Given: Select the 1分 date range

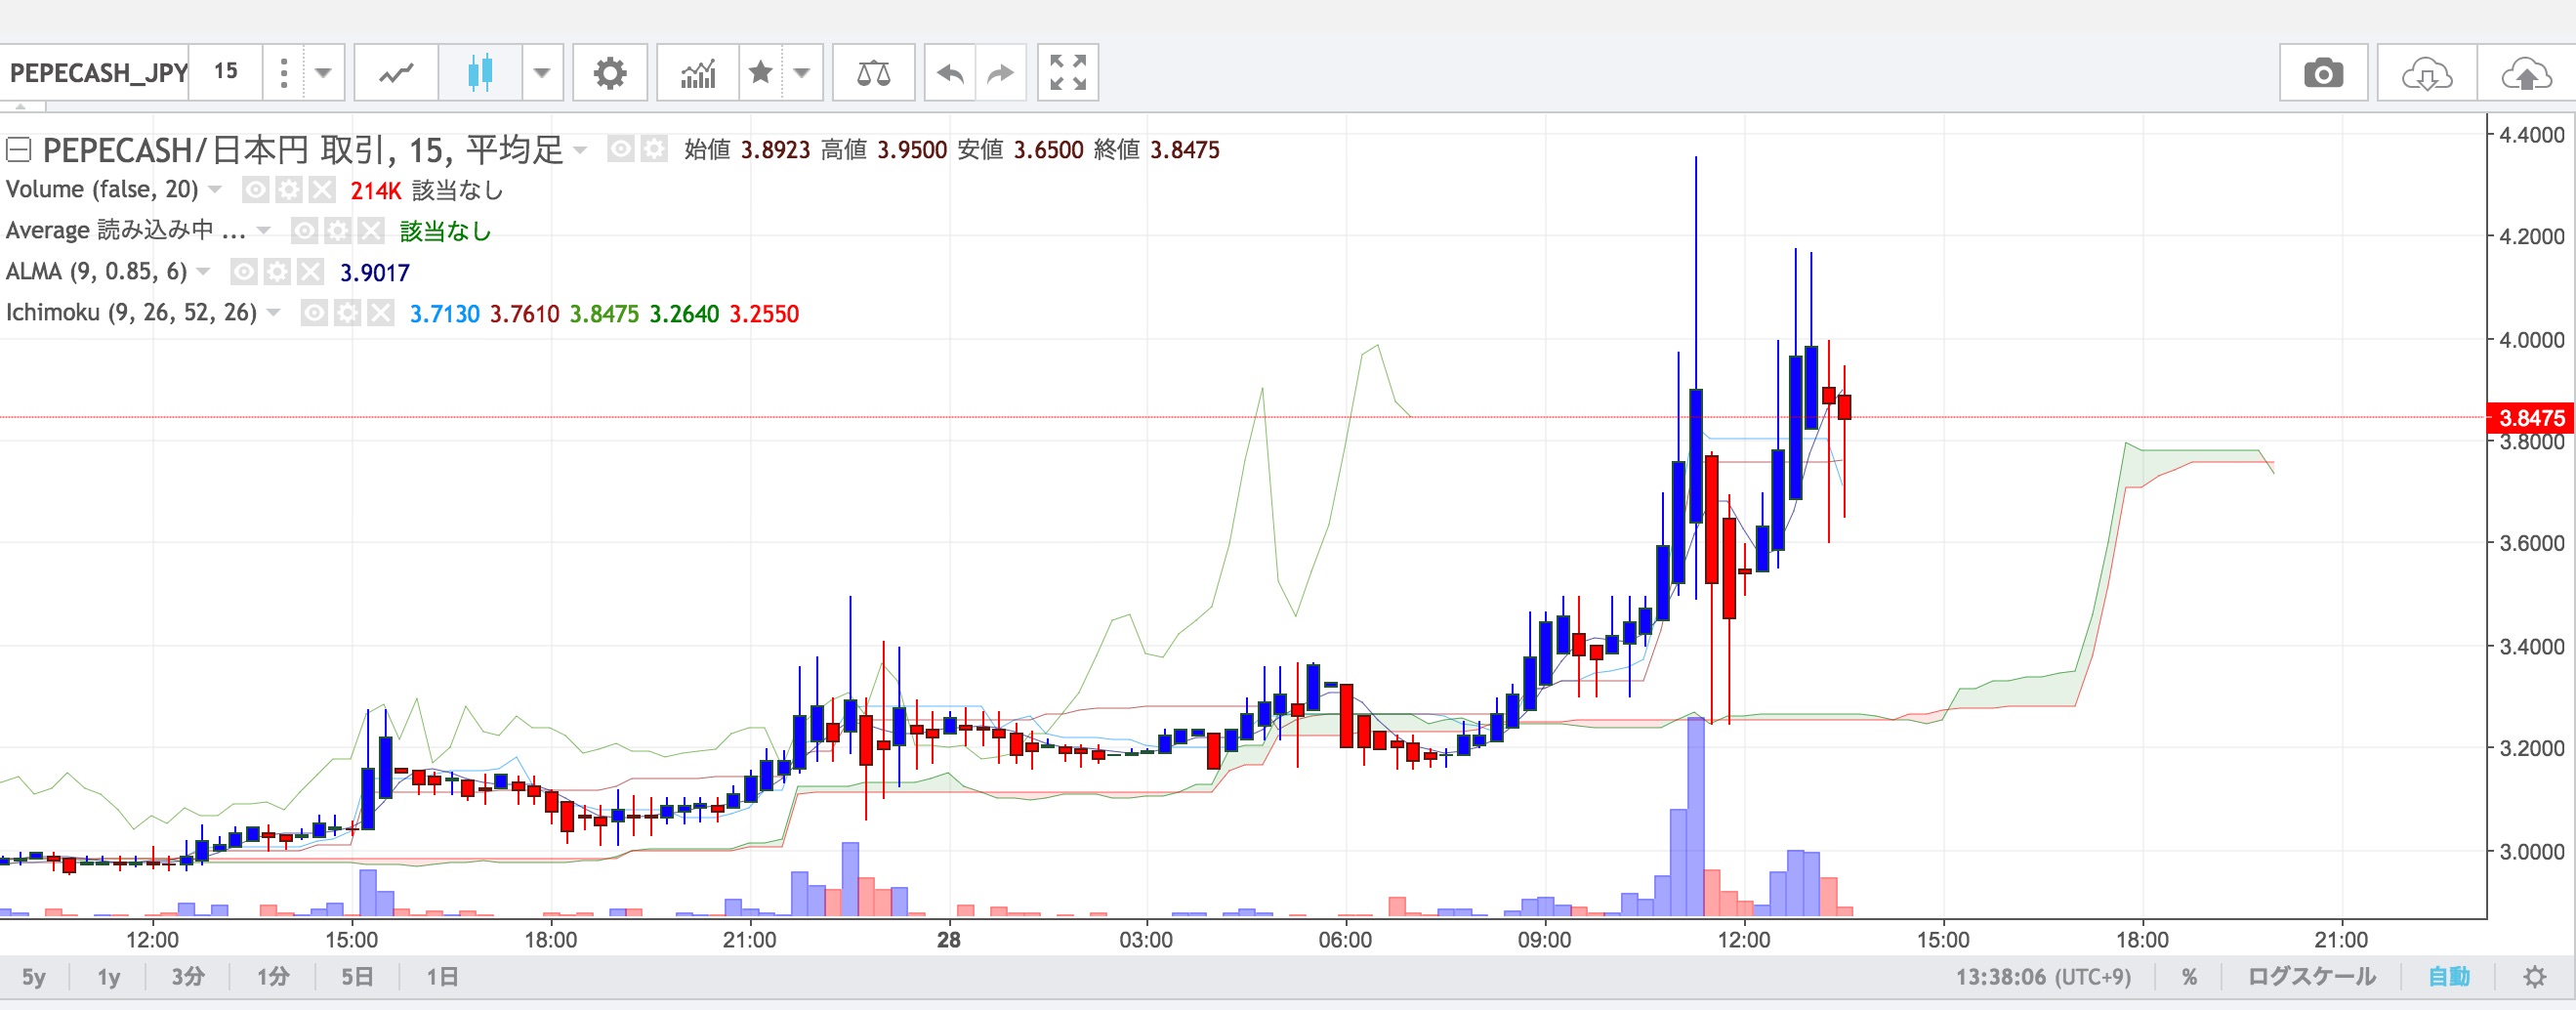Looking at the screenshot, I should point(272,977).
